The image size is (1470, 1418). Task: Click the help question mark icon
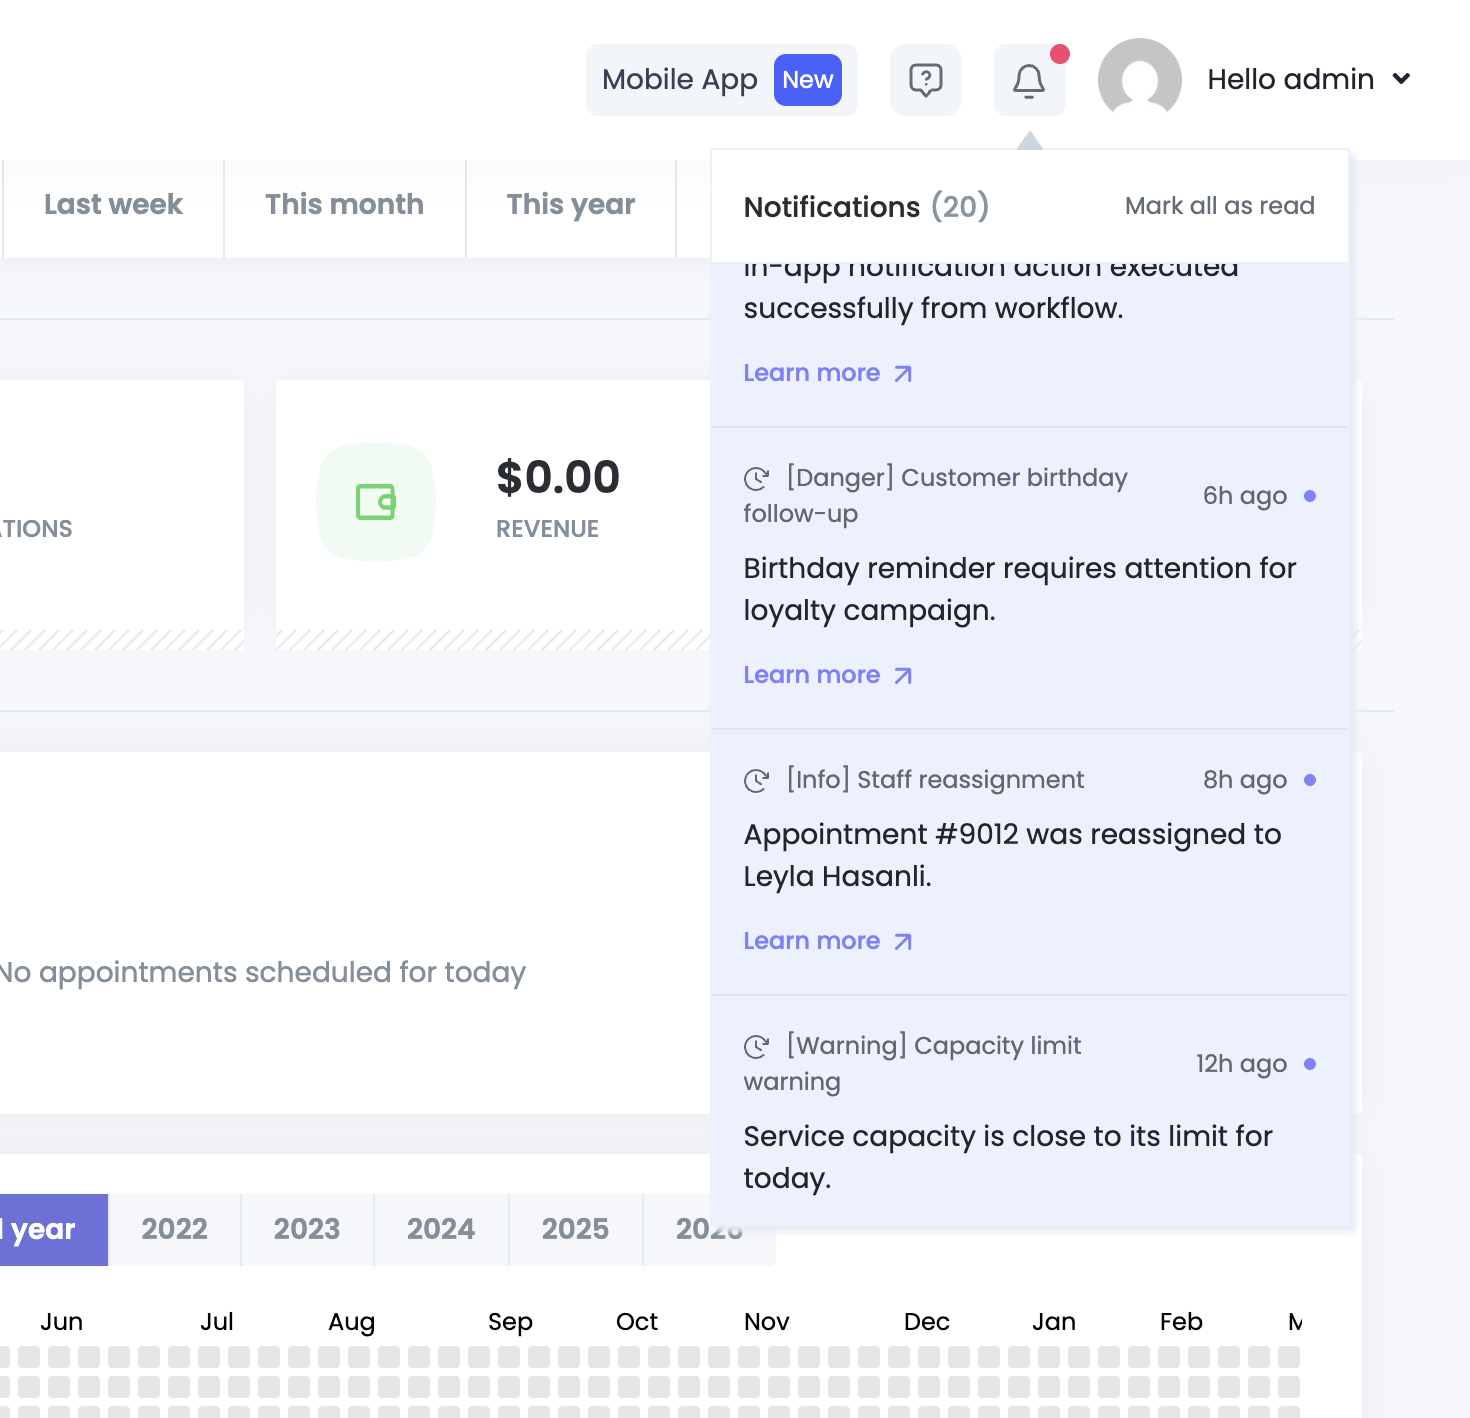(925, 80)
